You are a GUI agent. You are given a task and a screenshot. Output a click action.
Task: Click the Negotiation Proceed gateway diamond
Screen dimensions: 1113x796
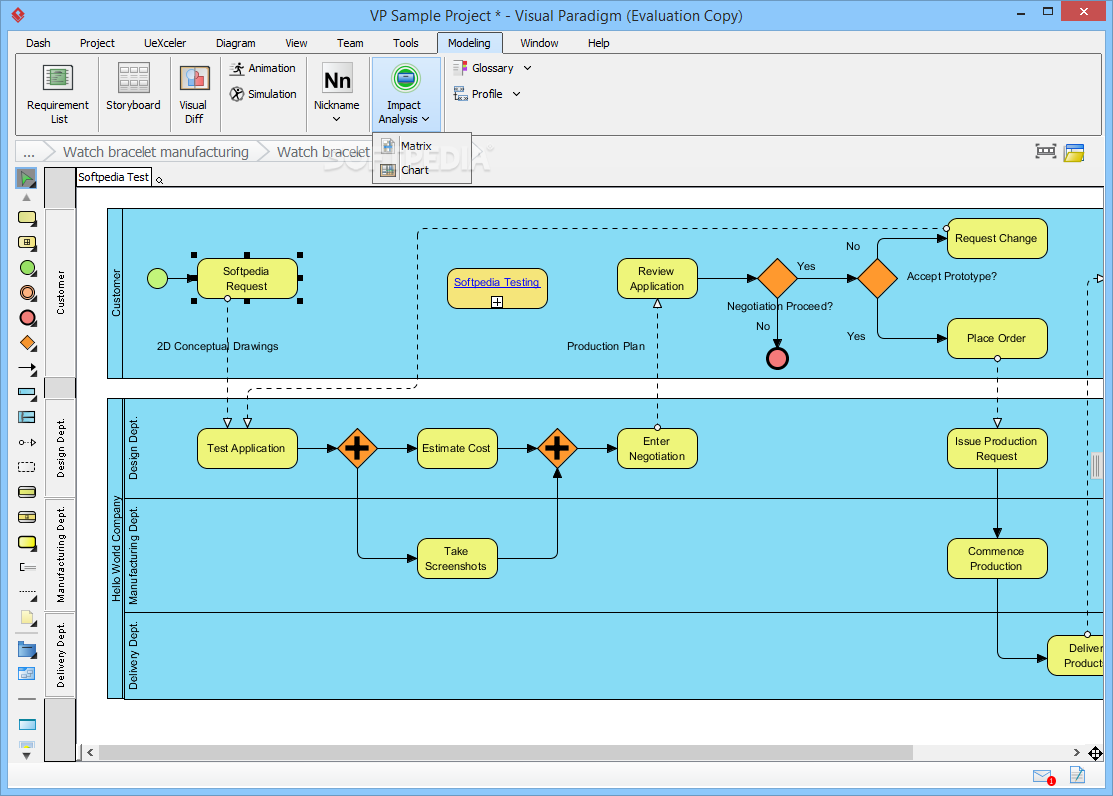777,278
